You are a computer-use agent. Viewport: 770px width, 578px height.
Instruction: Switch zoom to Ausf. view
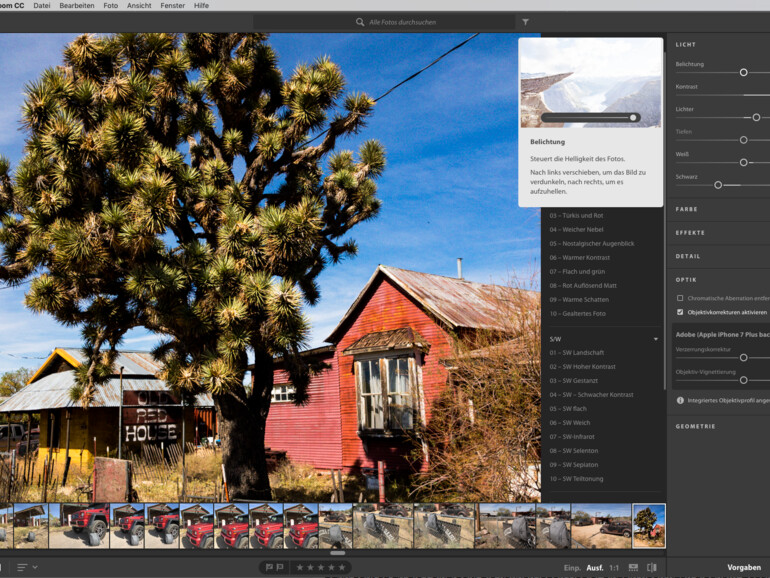coord(595,568)
